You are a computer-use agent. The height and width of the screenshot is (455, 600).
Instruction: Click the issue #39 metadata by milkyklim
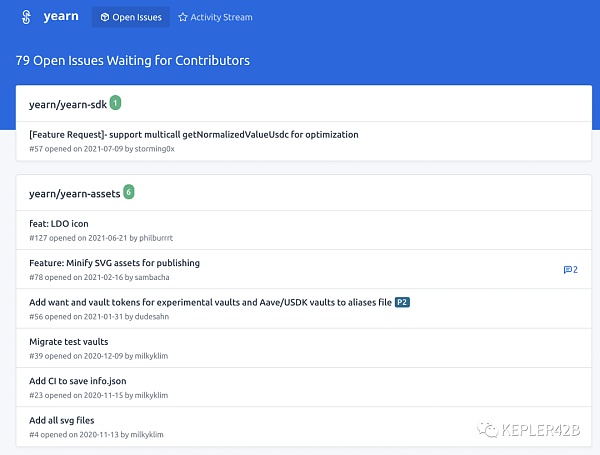coord(99,356)
